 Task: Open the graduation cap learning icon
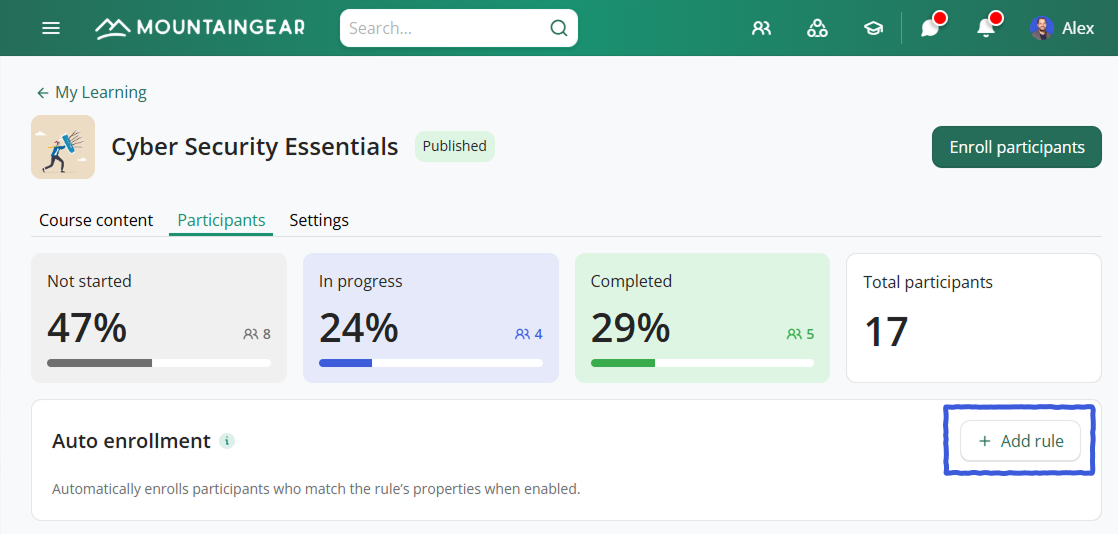click(x=873, y=28)
